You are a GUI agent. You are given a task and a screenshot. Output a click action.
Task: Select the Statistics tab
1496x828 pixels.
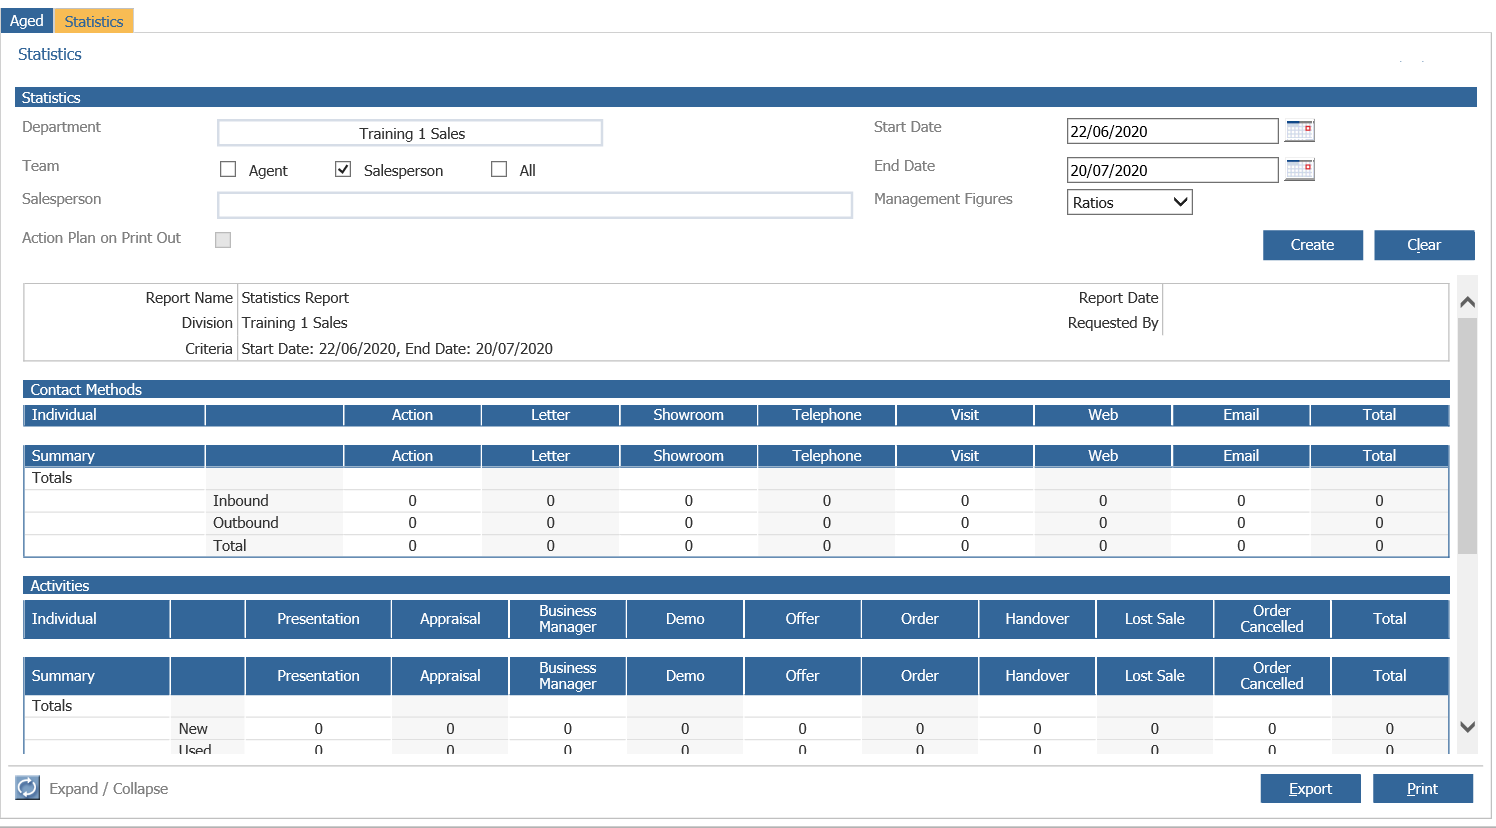[94, 21]
